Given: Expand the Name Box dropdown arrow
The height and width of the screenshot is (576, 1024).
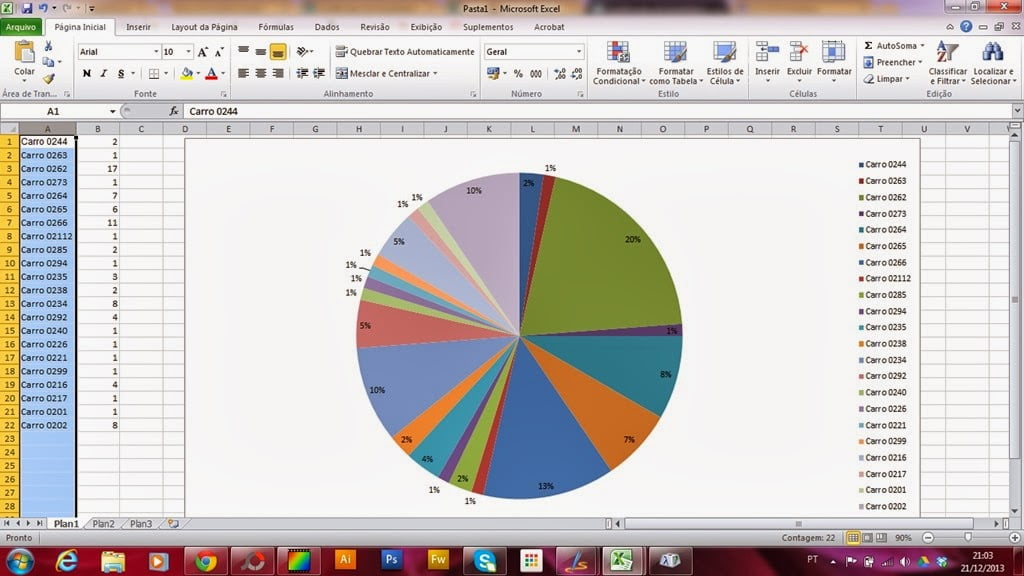Looking at the screenshot, I should [112, 112].
